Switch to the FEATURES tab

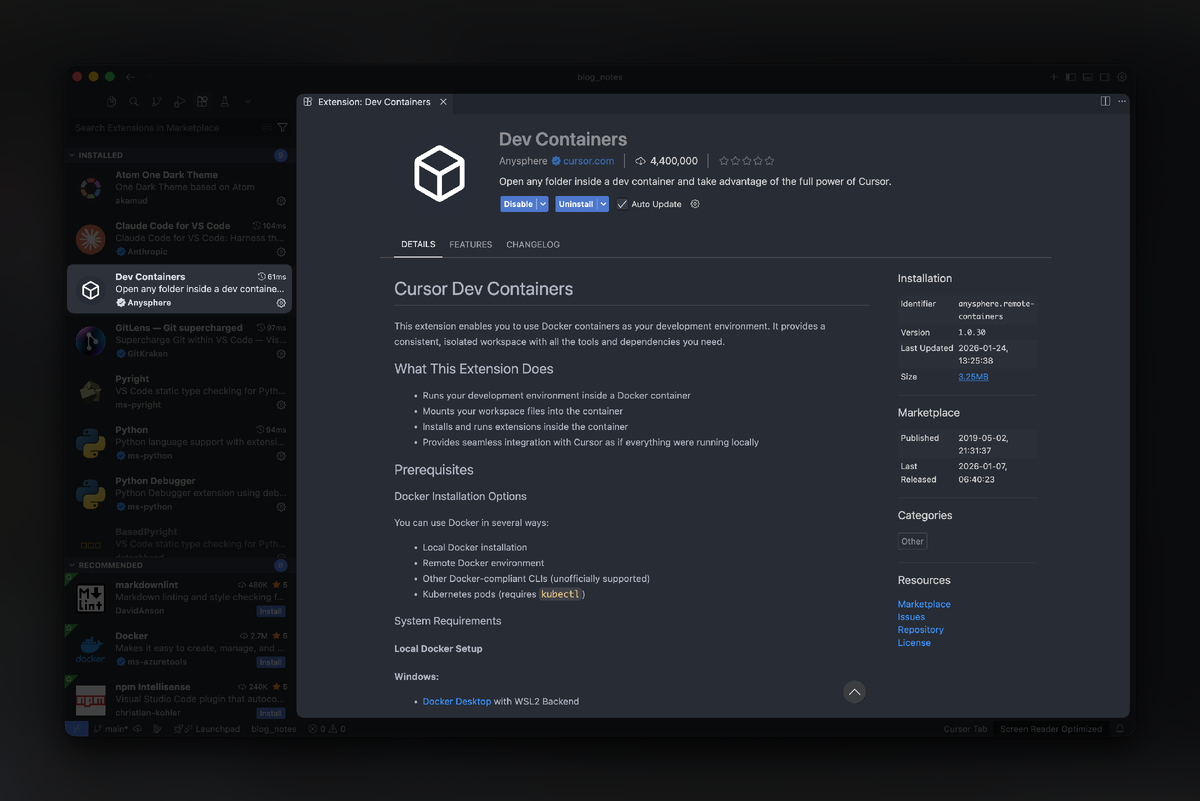(470, 245)
